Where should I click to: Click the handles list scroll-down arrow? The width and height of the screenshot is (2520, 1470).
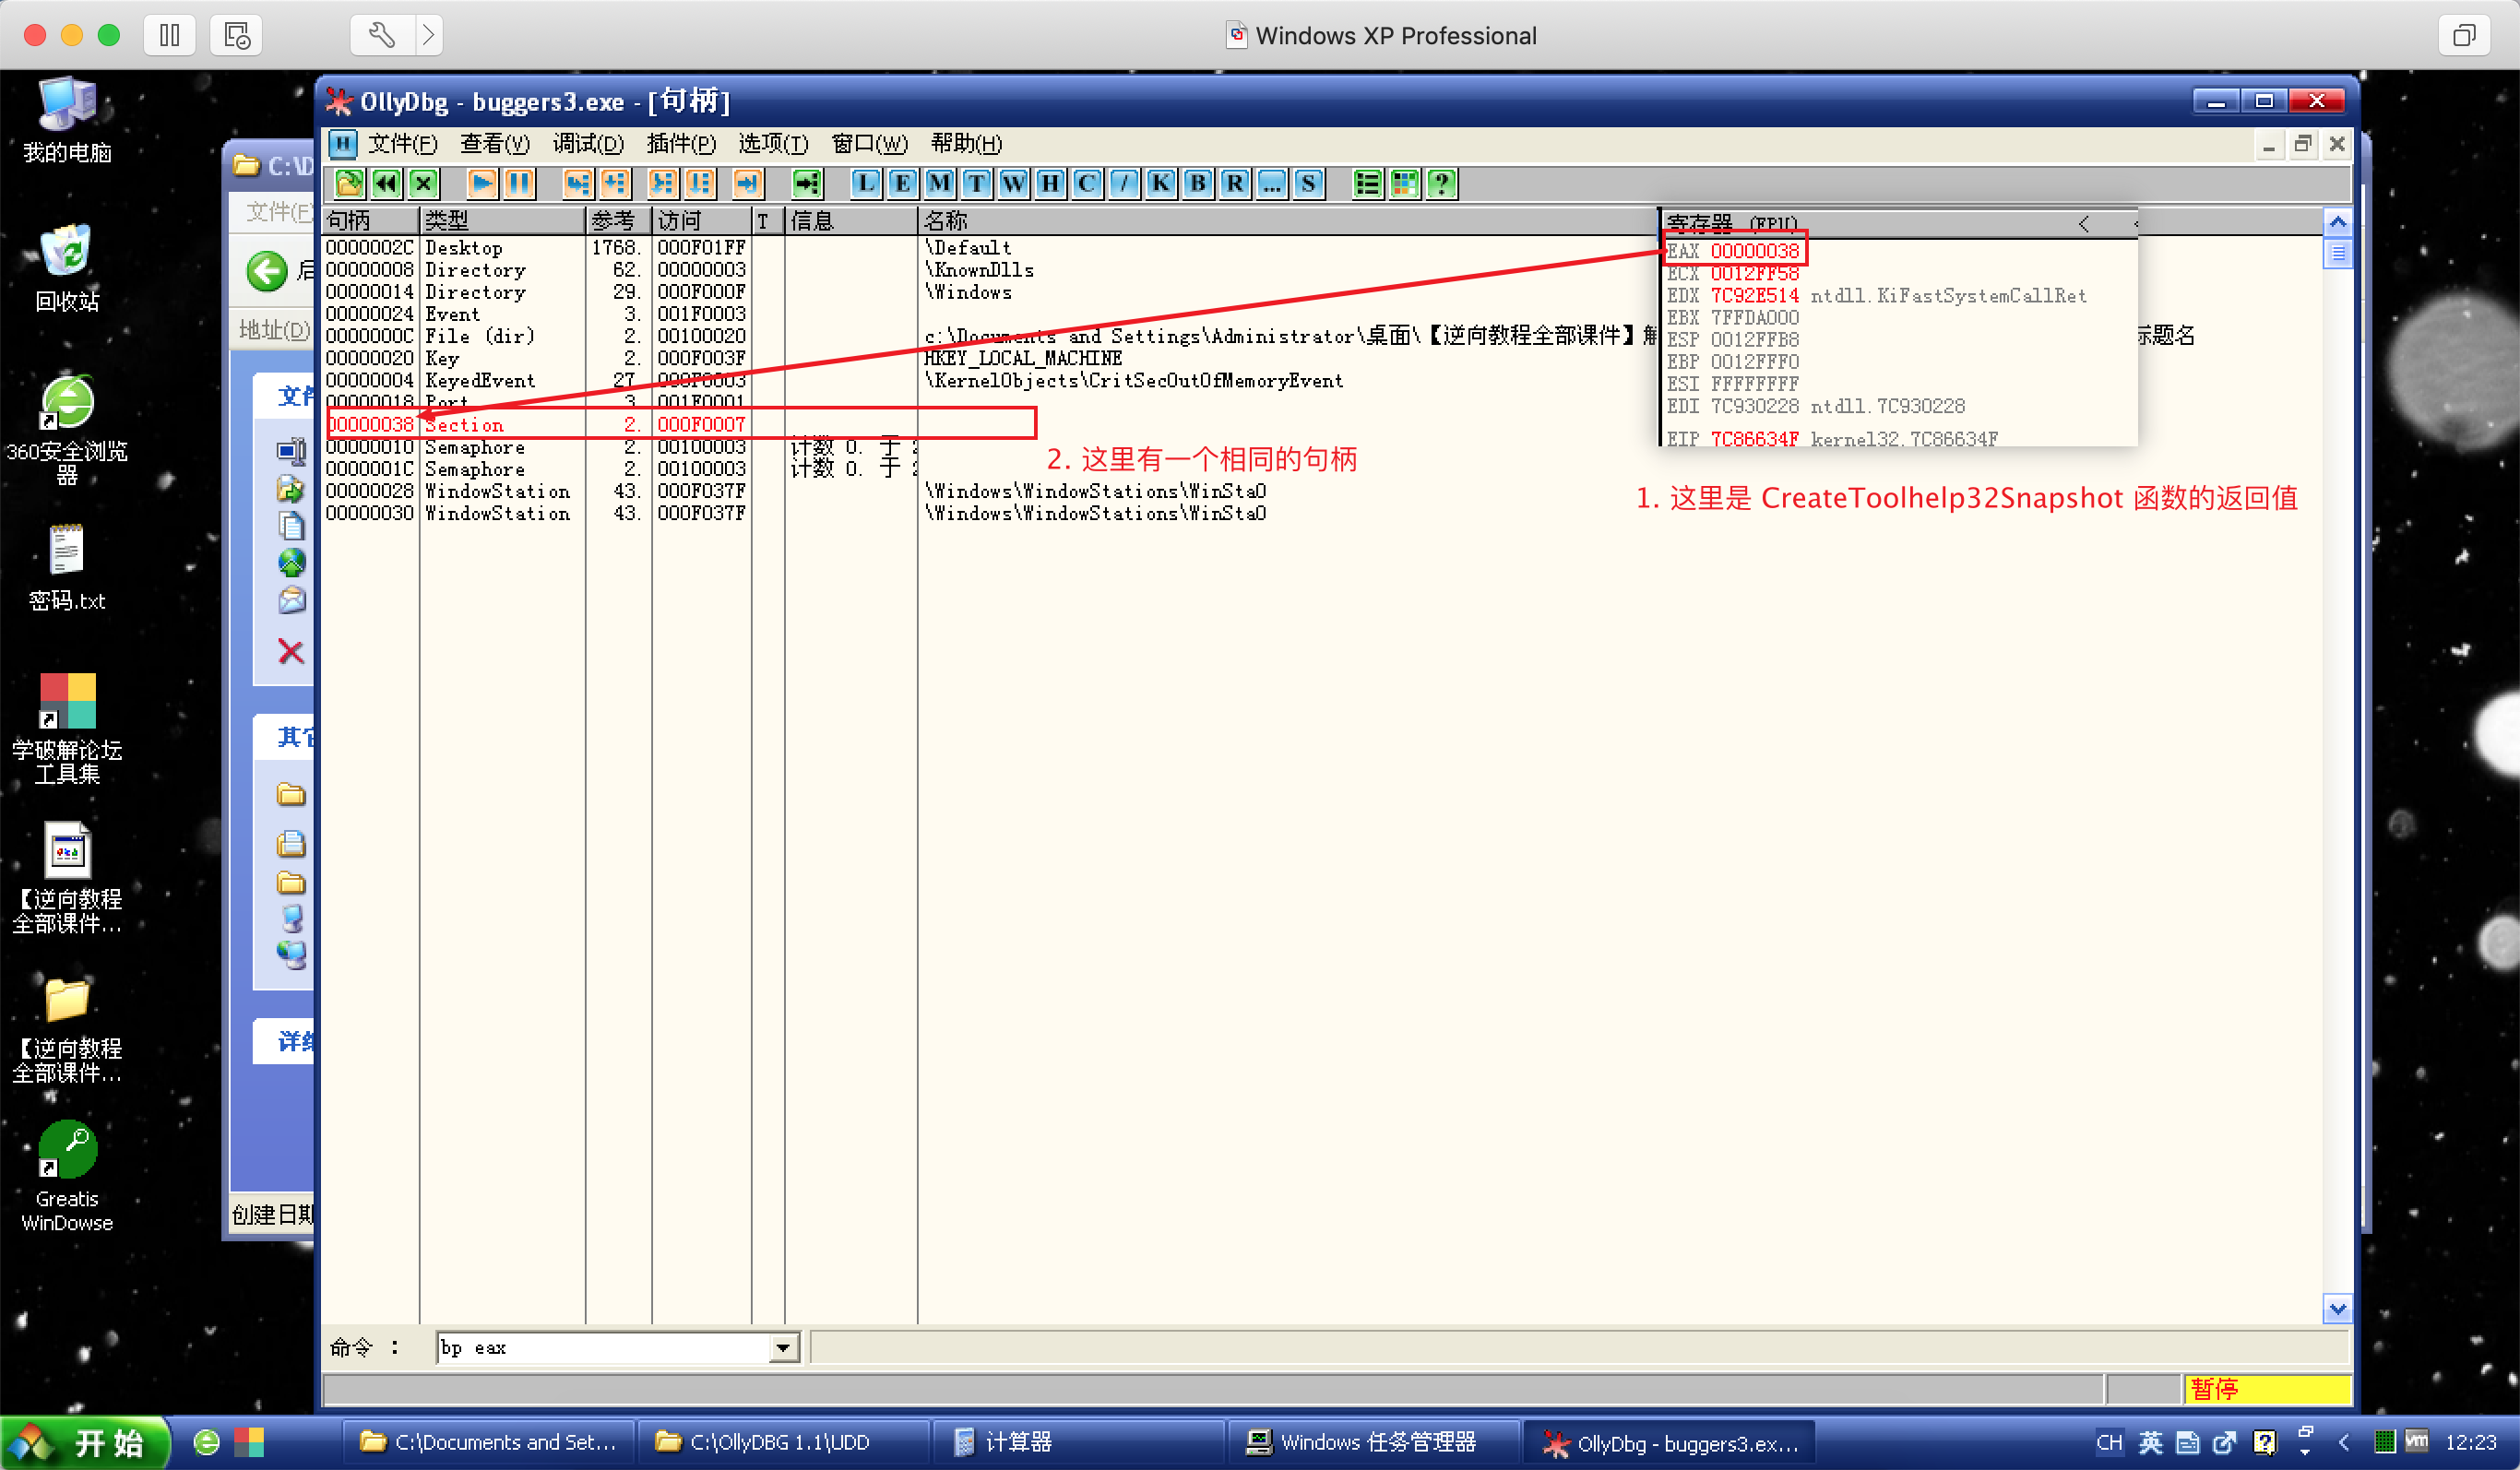pos(2337,1308)
